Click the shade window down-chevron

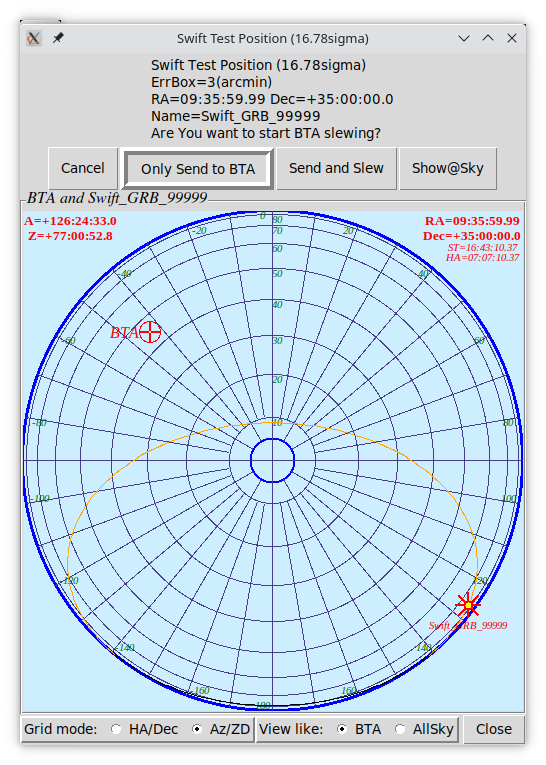[x=464, y=38]
